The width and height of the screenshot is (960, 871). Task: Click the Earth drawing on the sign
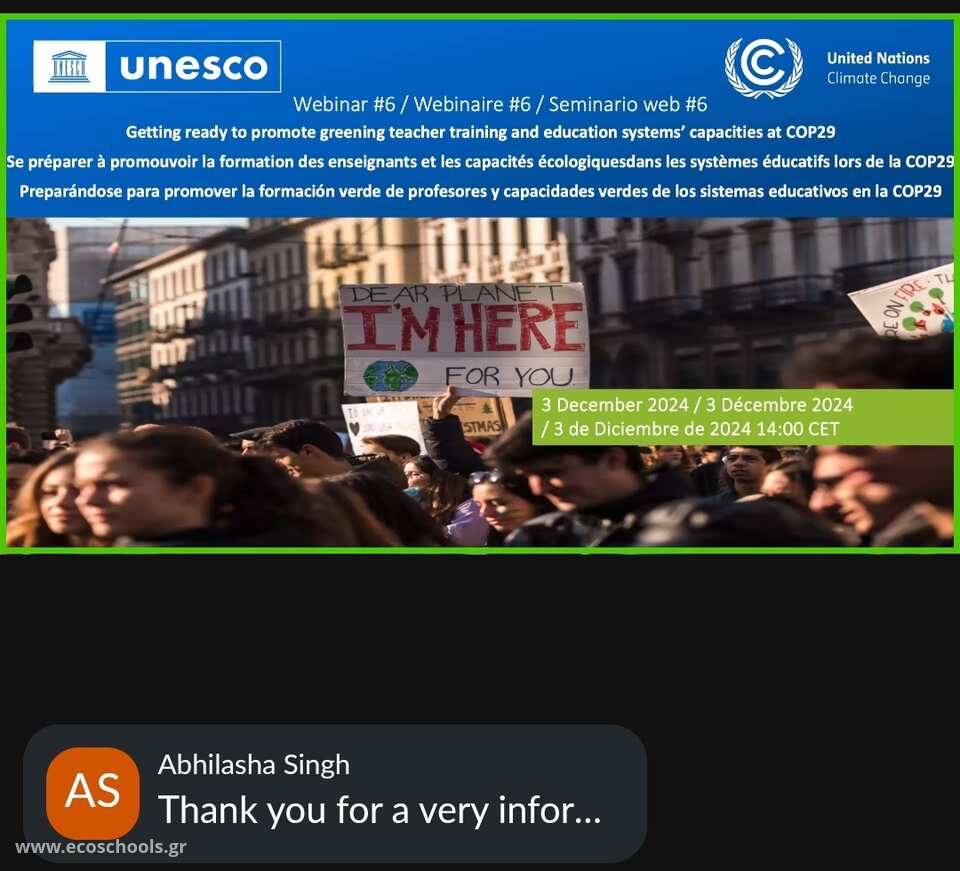tap(391, 375)
